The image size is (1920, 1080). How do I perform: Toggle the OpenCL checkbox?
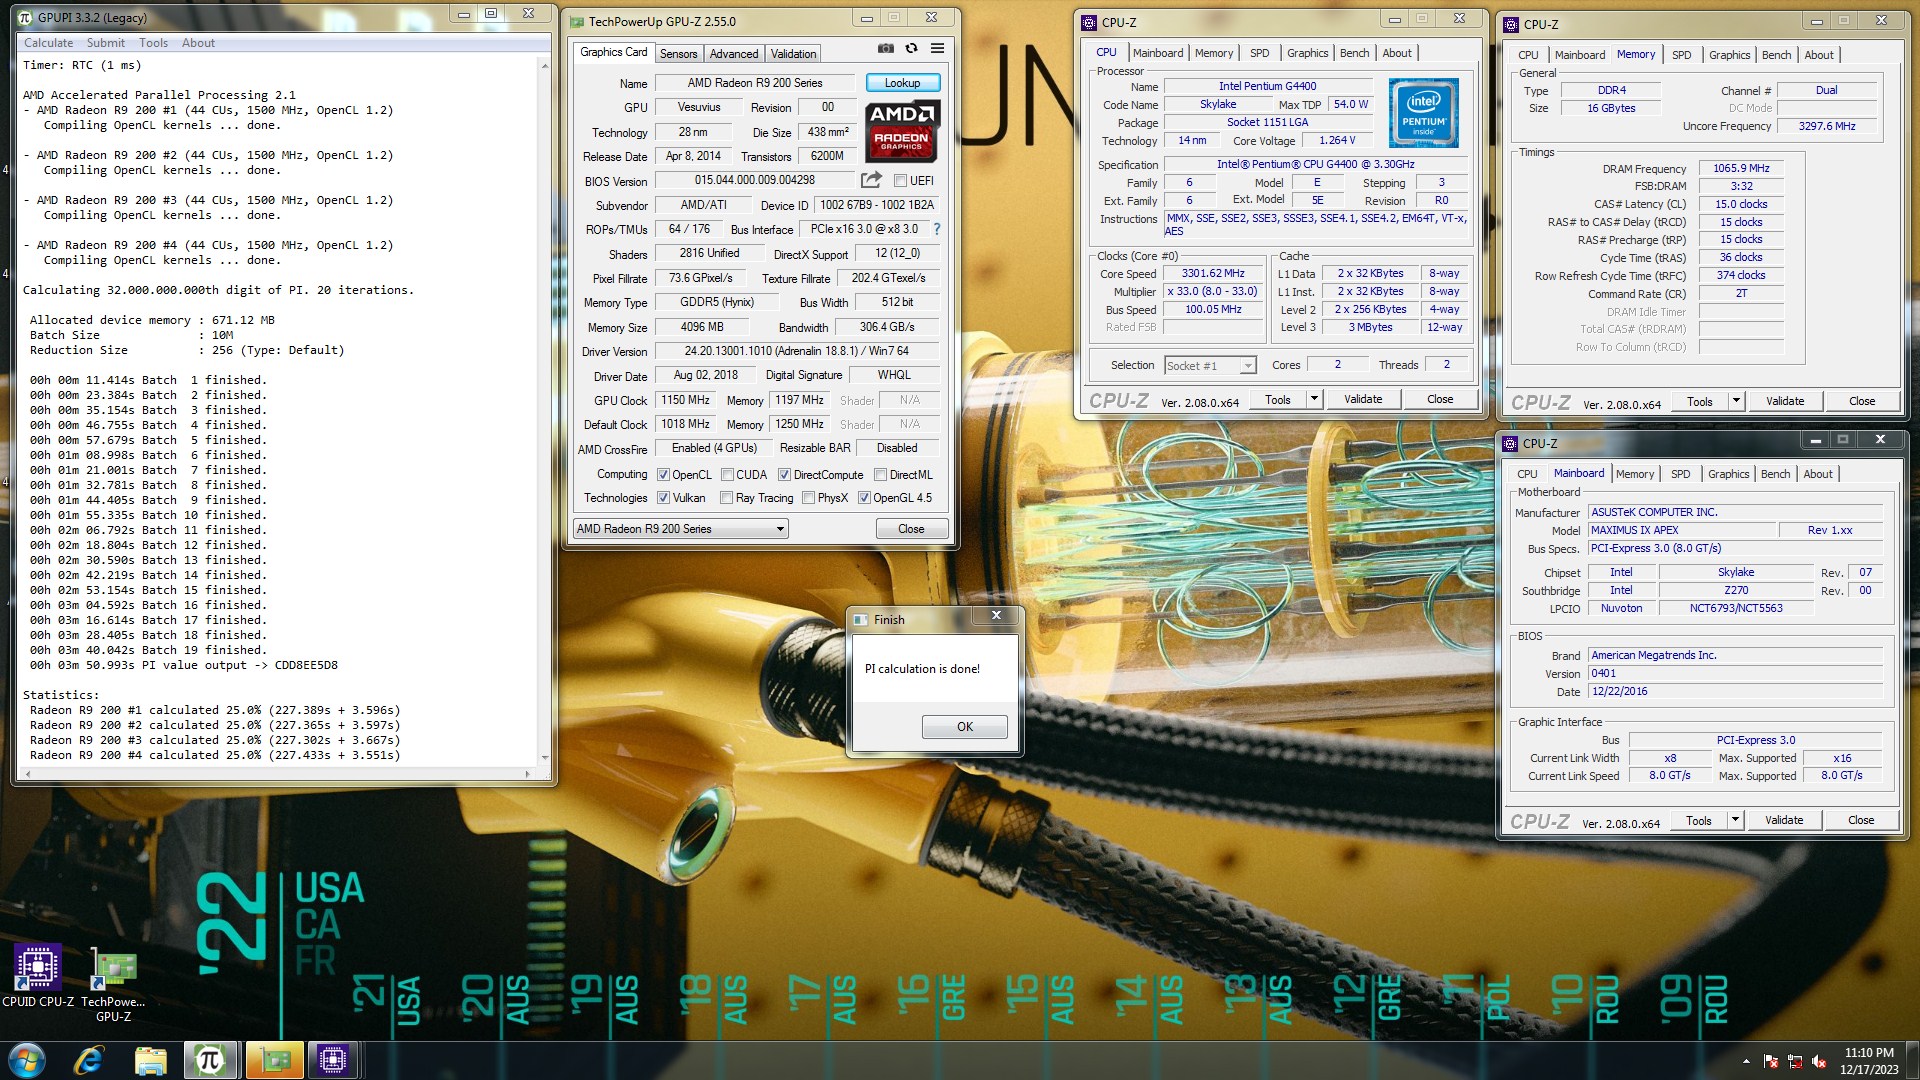[x=663, y=475]
